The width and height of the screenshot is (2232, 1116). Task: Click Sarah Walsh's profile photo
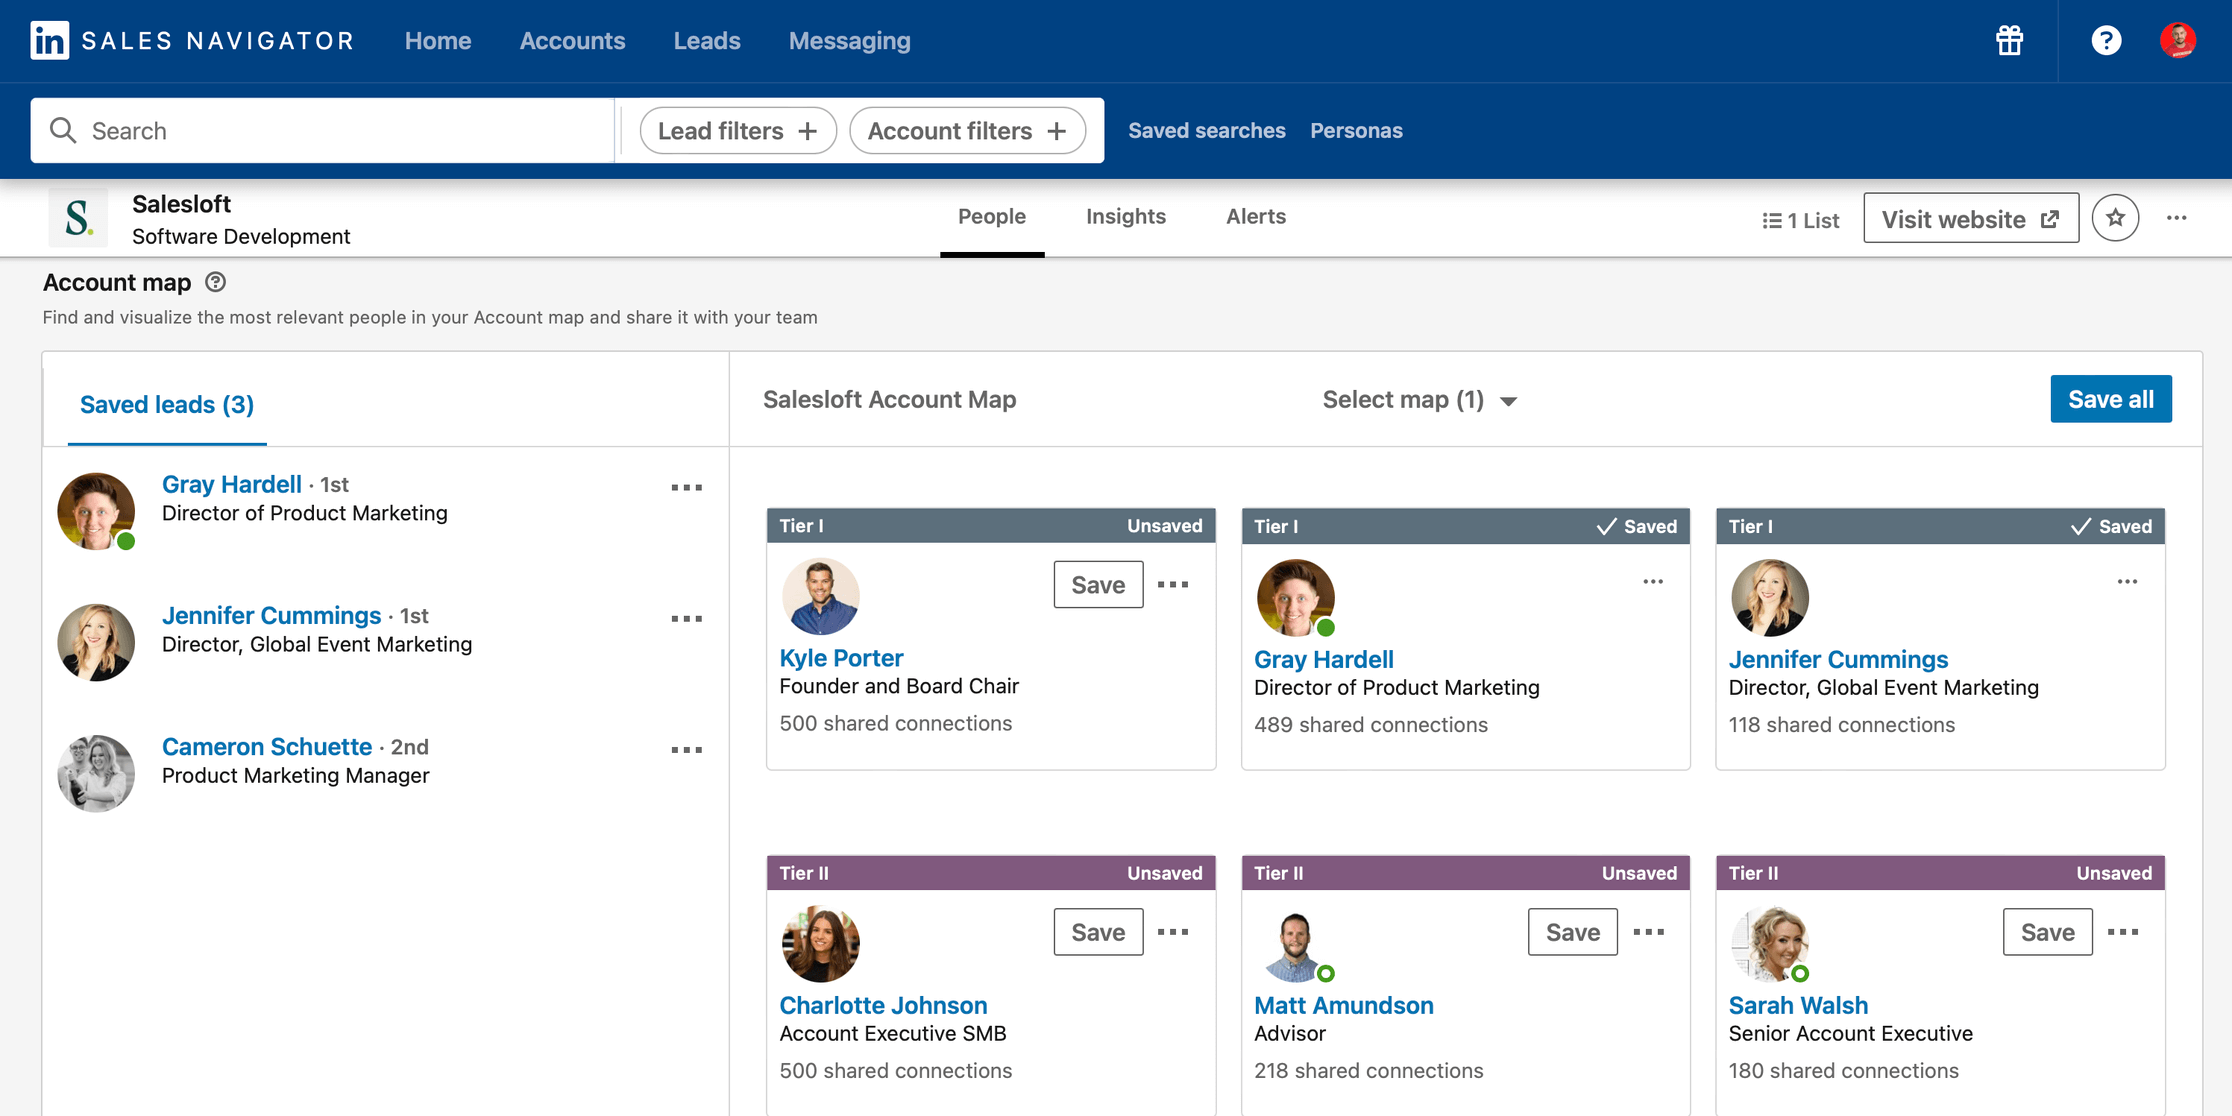coord(1770,944)
